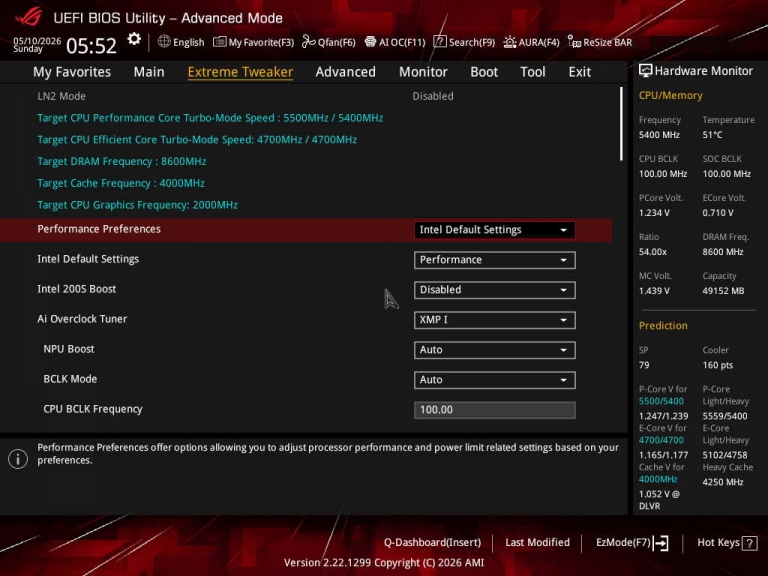Expand the NPU Boost dropdown
The height and width of the screenshot is (576, 768).
(494, 350)
